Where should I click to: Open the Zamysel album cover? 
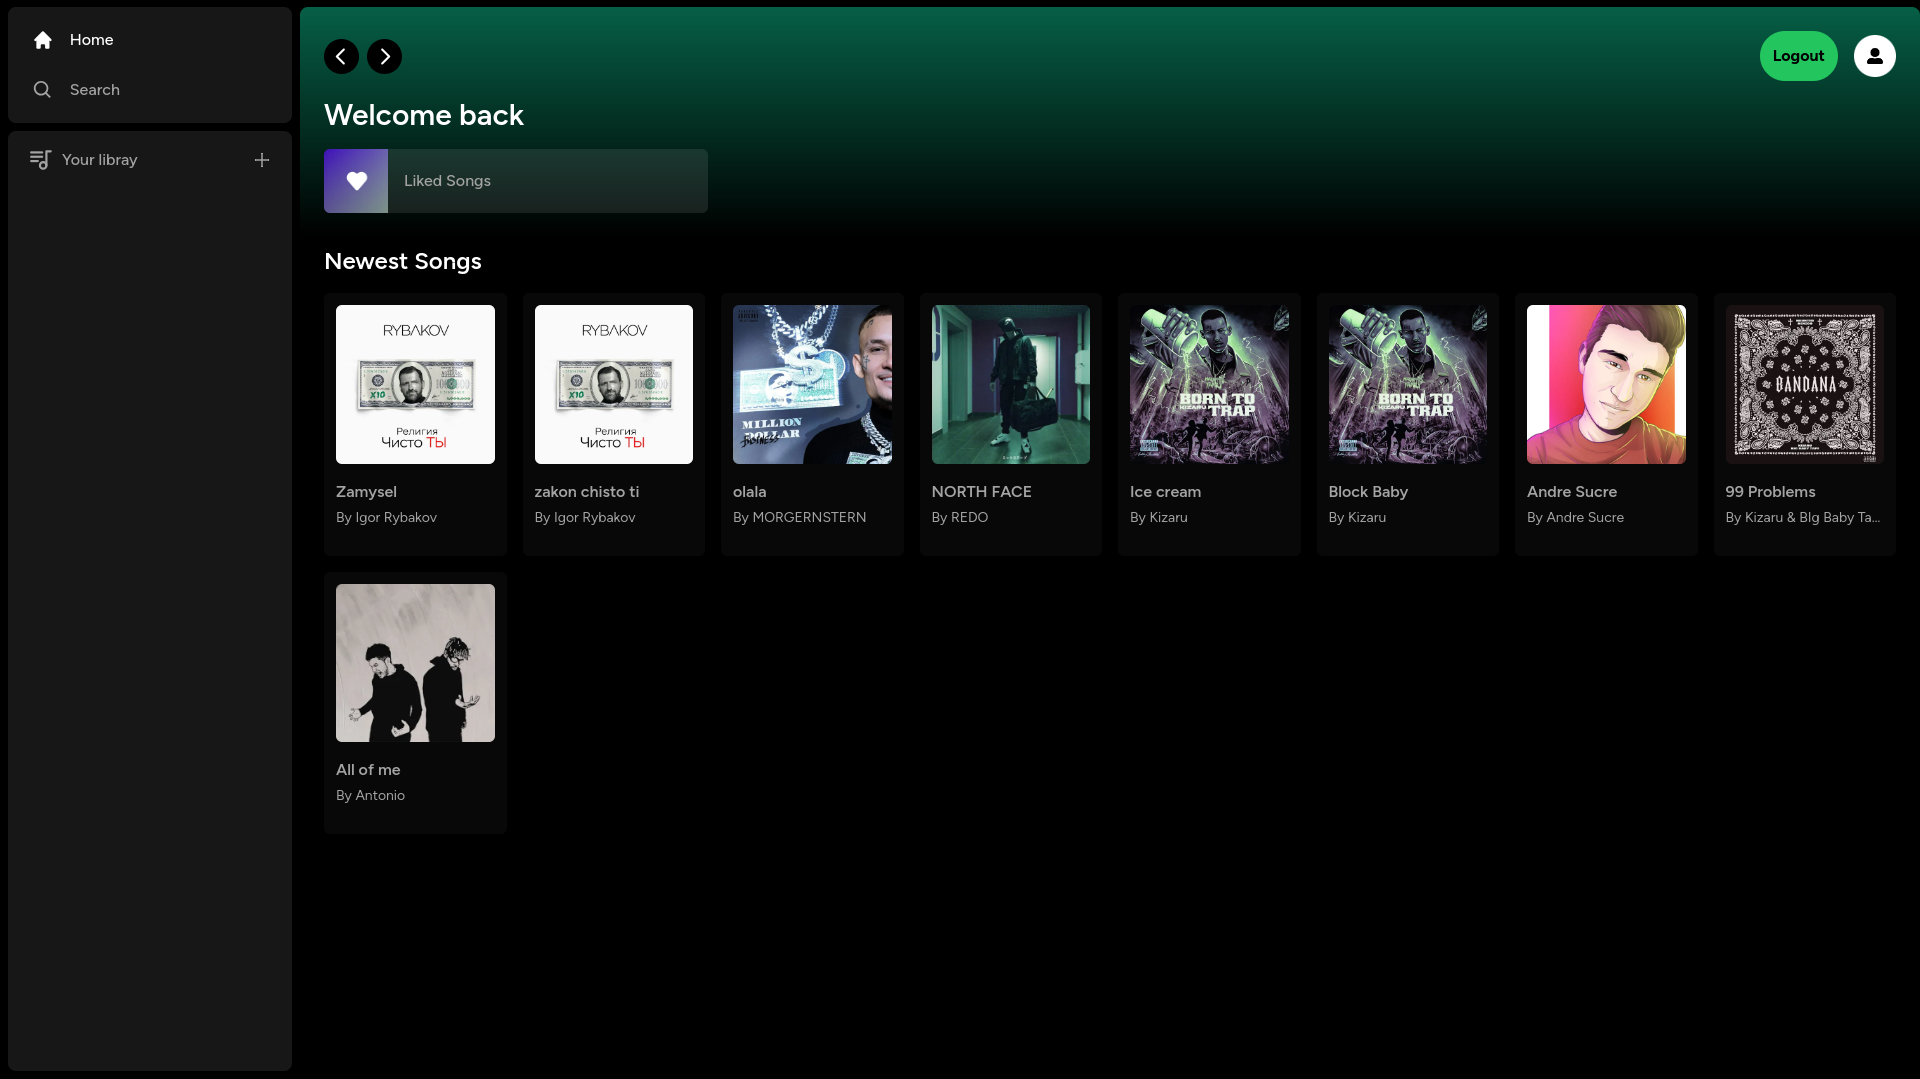pyautogui.click(x=415, y=384)
